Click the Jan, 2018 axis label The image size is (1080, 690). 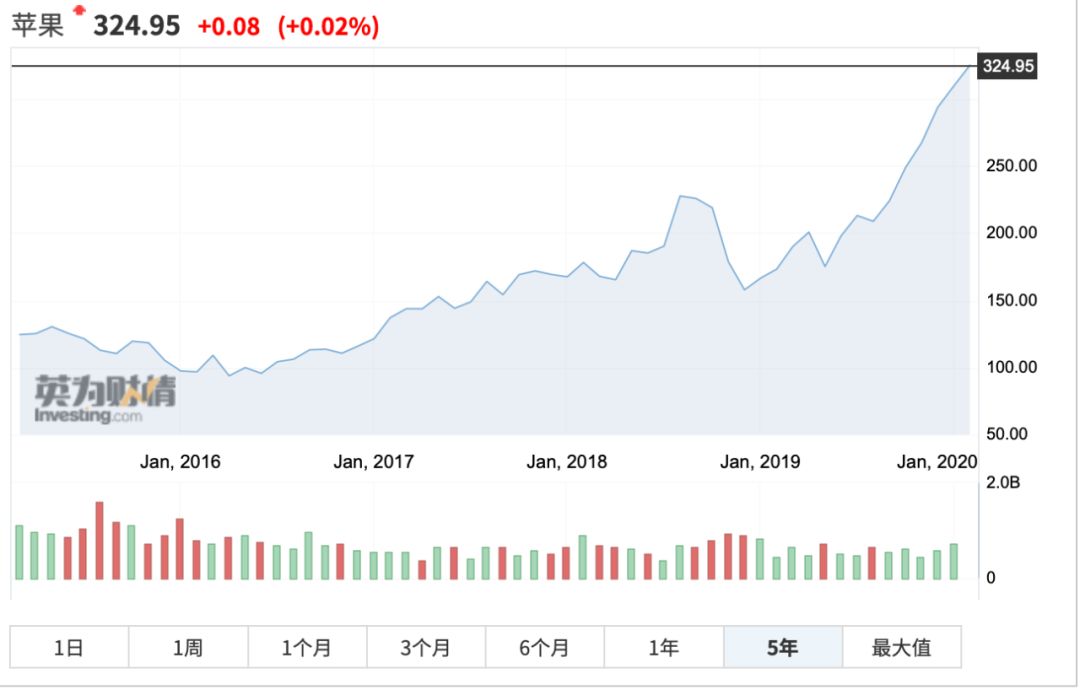(x=566, y=462)
